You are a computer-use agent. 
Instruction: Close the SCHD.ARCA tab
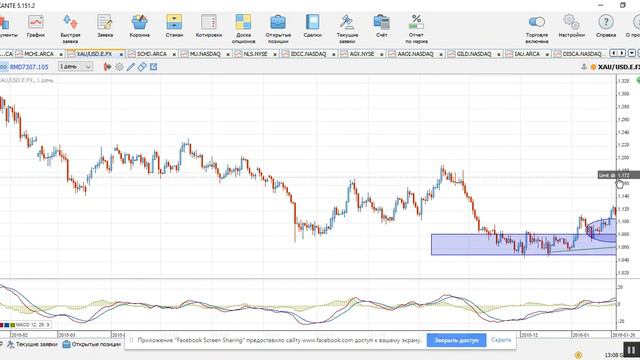[174, 54]
